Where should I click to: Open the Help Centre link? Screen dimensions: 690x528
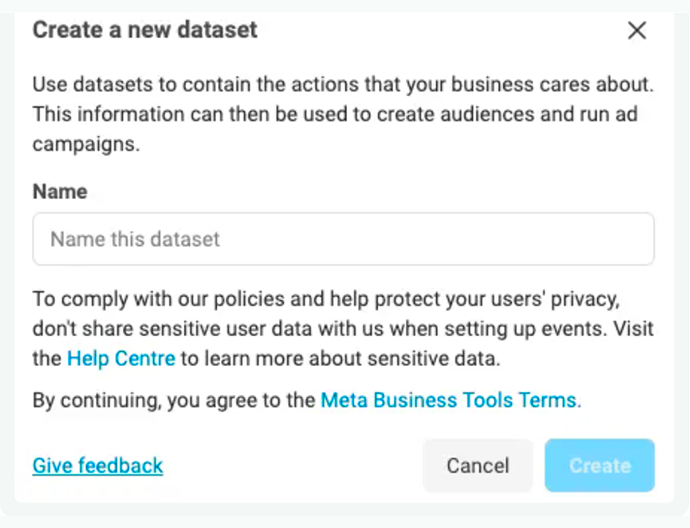pyautogui.click(x=121, y=358)
